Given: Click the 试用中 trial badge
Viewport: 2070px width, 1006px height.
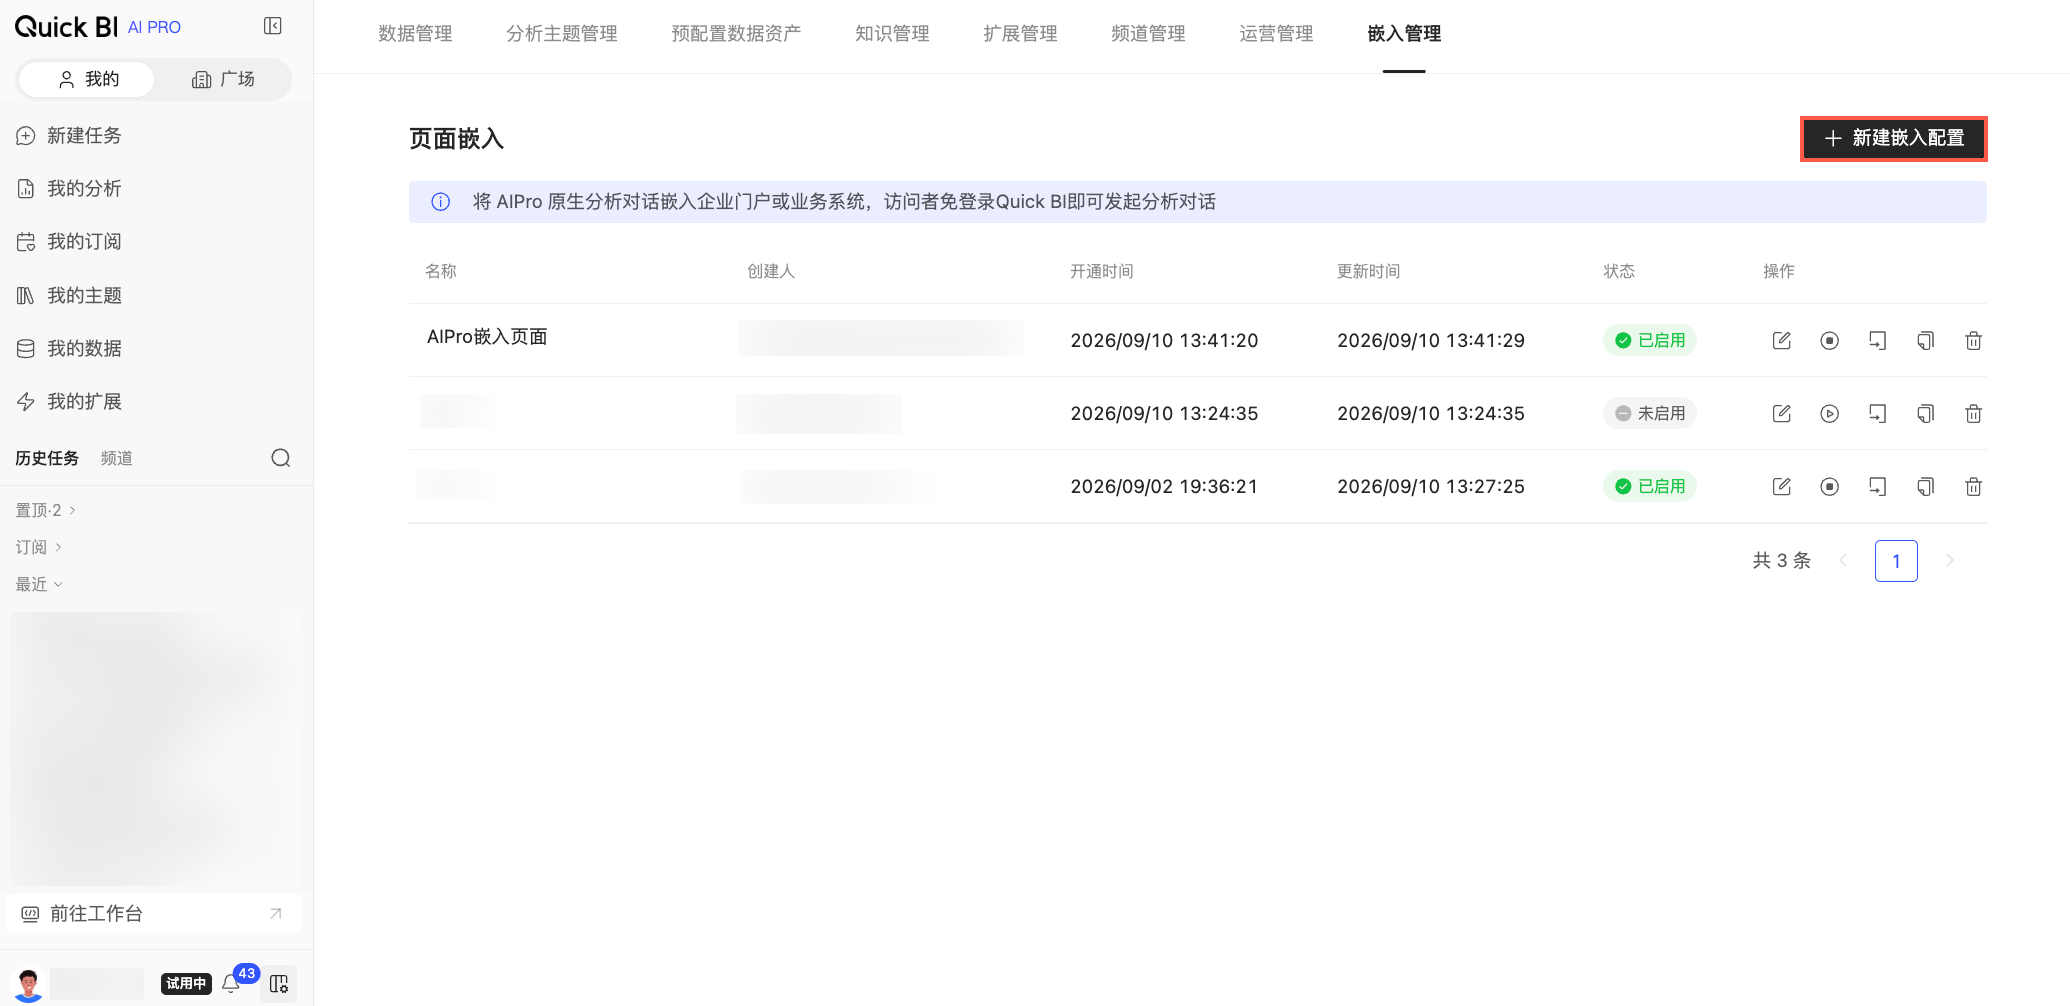Looking at the screenshot, I should [x=186, y=984].
